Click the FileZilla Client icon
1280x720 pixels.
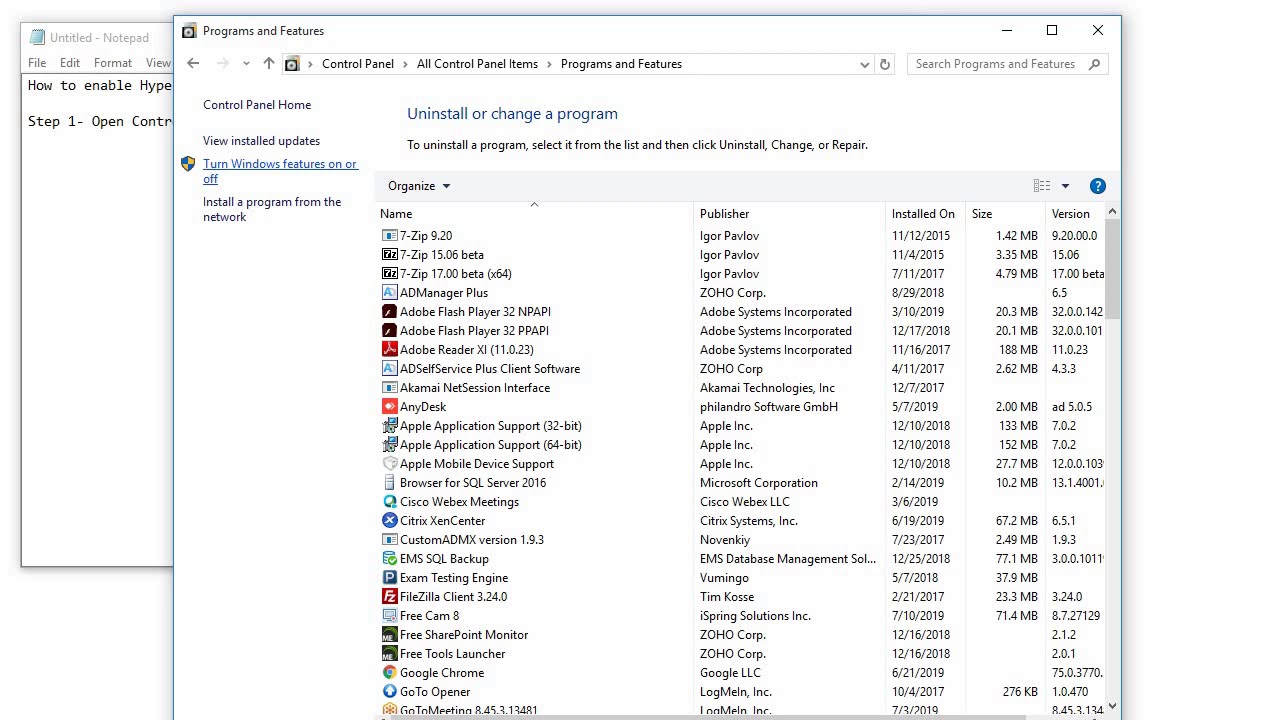(x=389, y=597)
